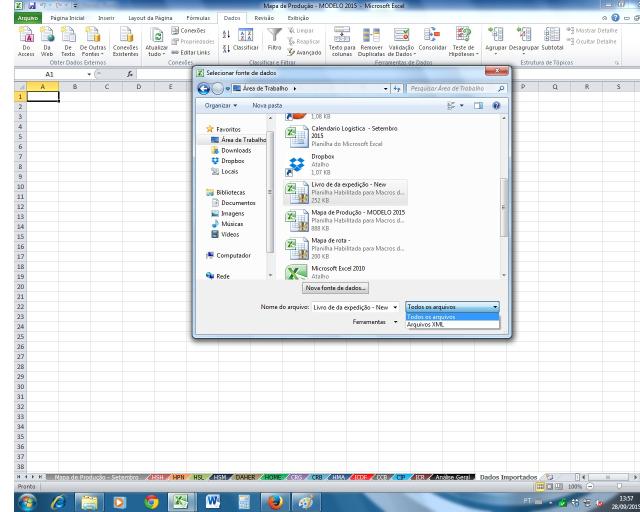Click the dialog help question mark icon

click(x=496, y=106)
